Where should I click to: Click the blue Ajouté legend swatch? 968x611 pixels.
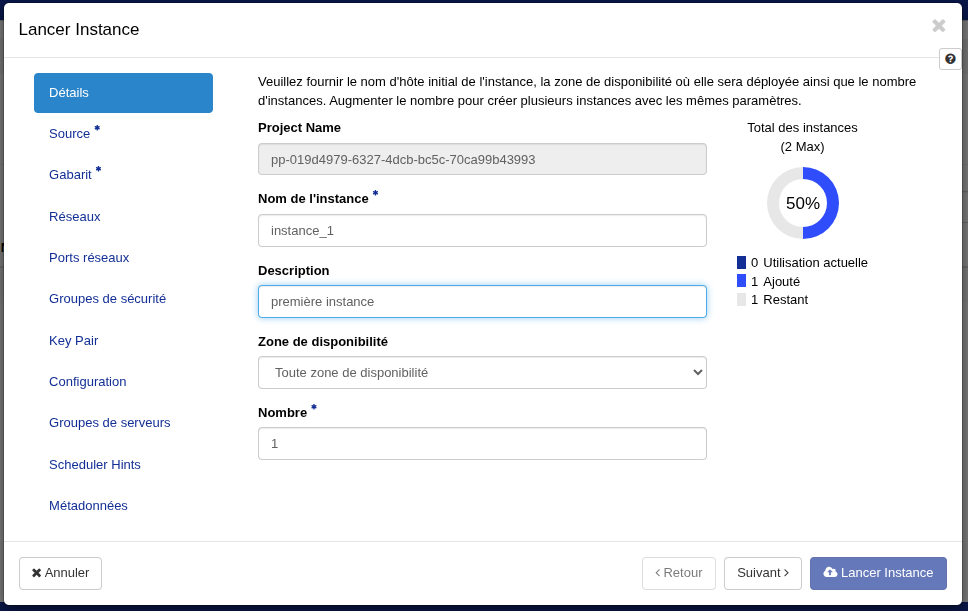click(x=741, y=281)
